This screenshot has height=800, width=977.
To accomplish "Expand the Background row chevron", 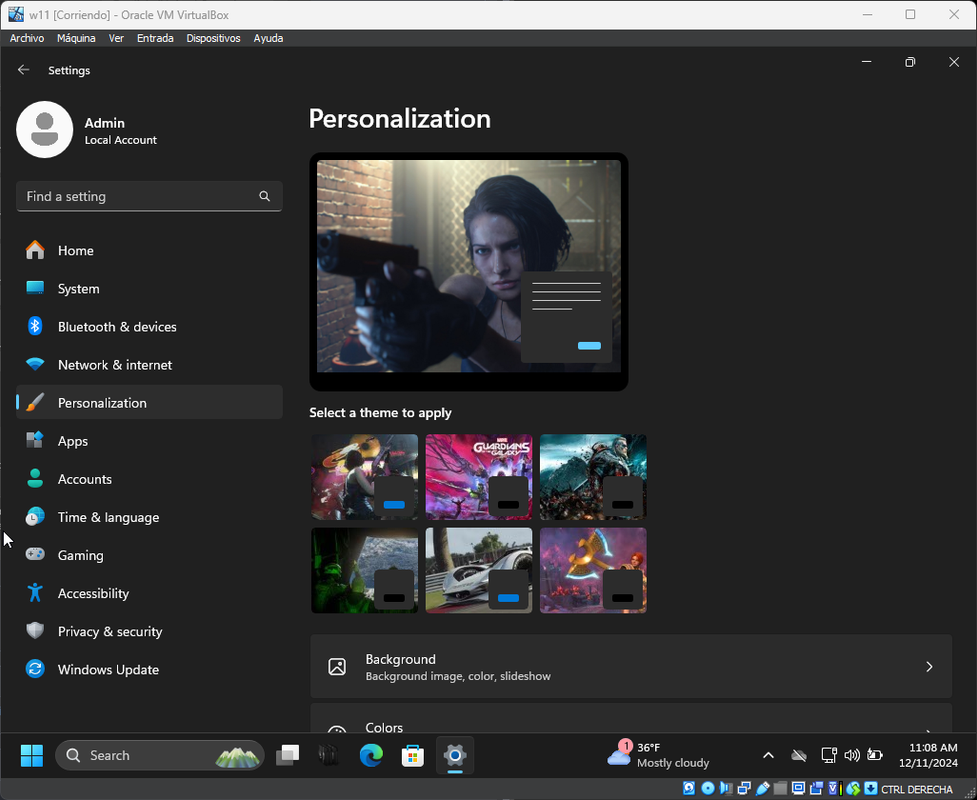I will 929,667.
